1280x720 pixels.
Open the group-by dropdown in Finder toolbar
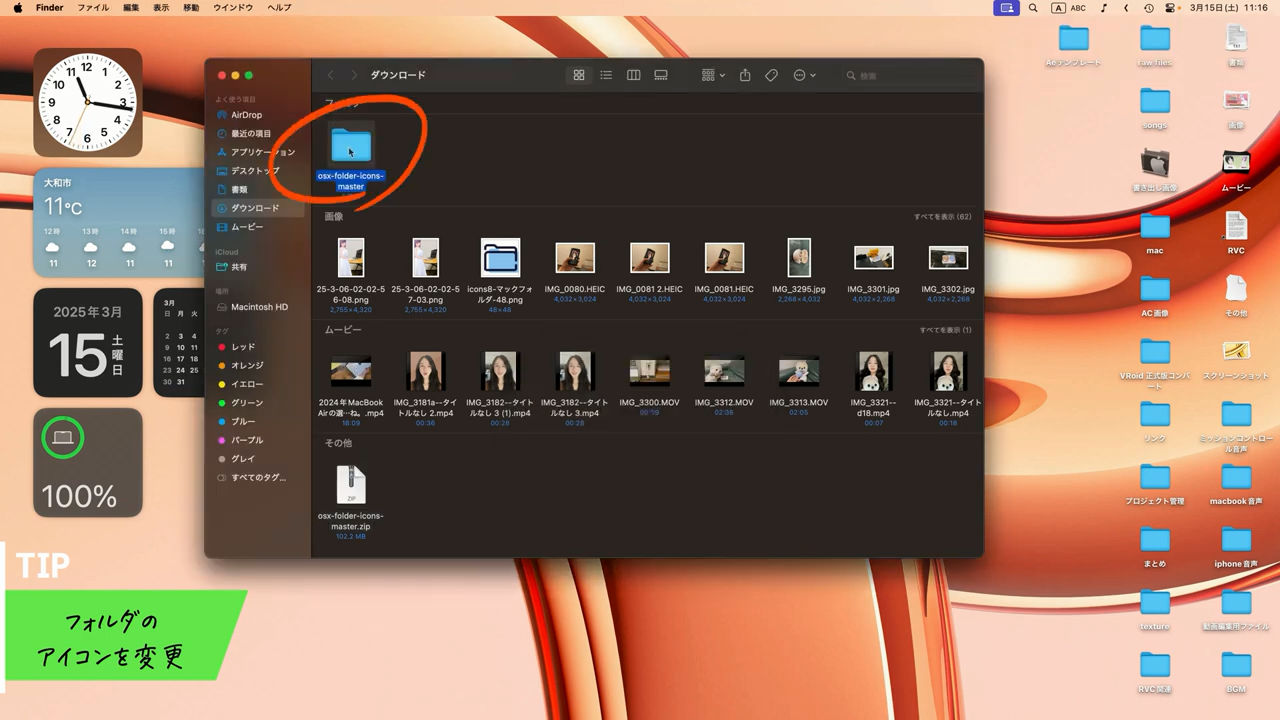(x=713, y=75)
